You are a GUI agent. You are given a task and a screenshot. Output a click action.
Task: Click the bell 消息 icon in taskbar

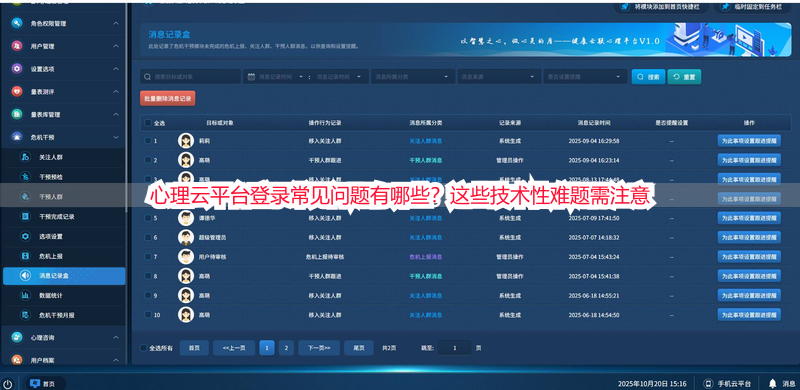772,383
